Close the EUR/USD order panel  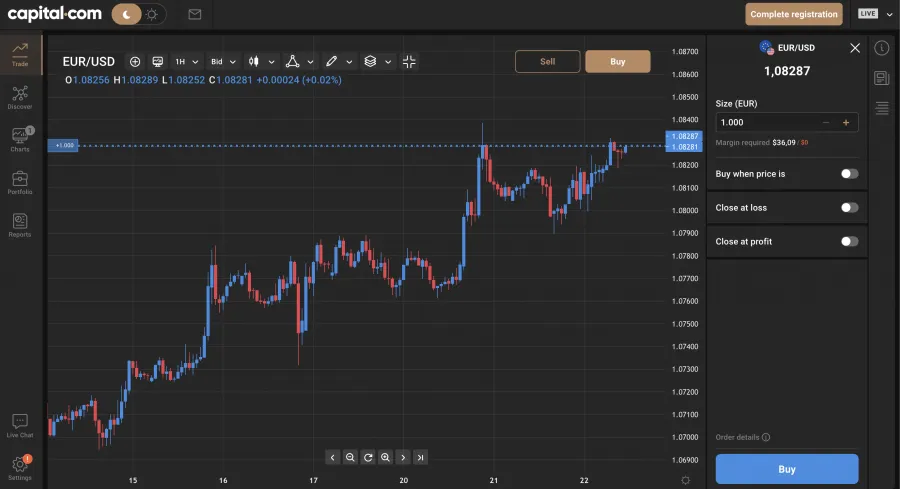[855, 48]
